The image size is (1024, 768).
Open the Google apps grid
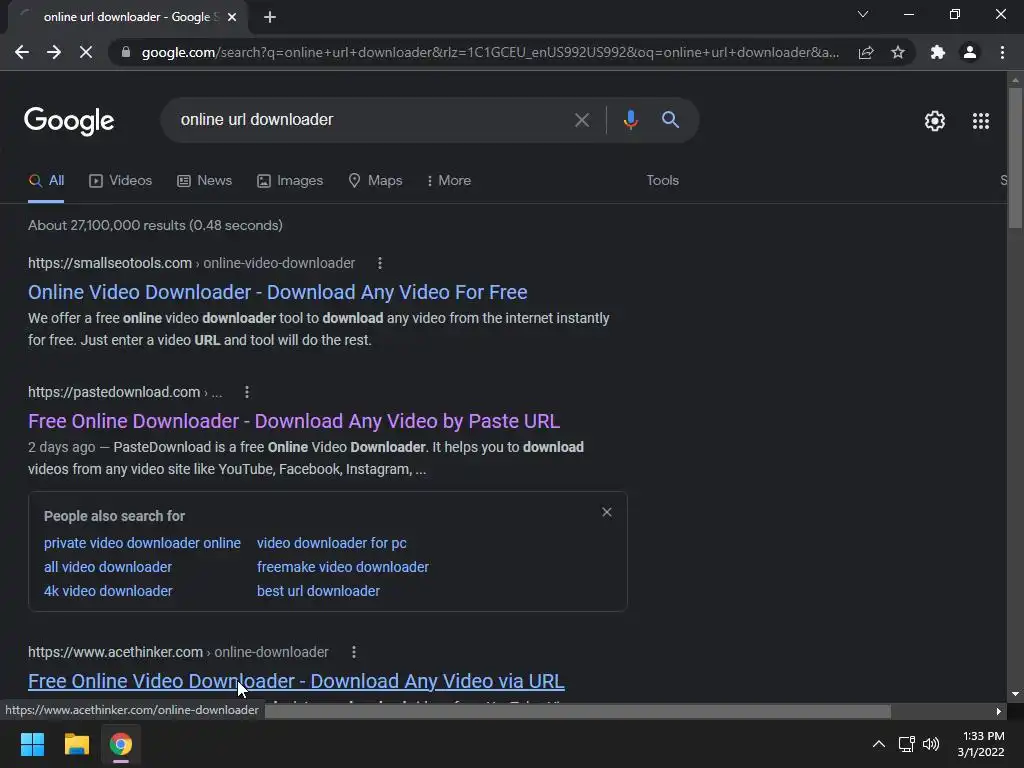click(x=981, y=121)
